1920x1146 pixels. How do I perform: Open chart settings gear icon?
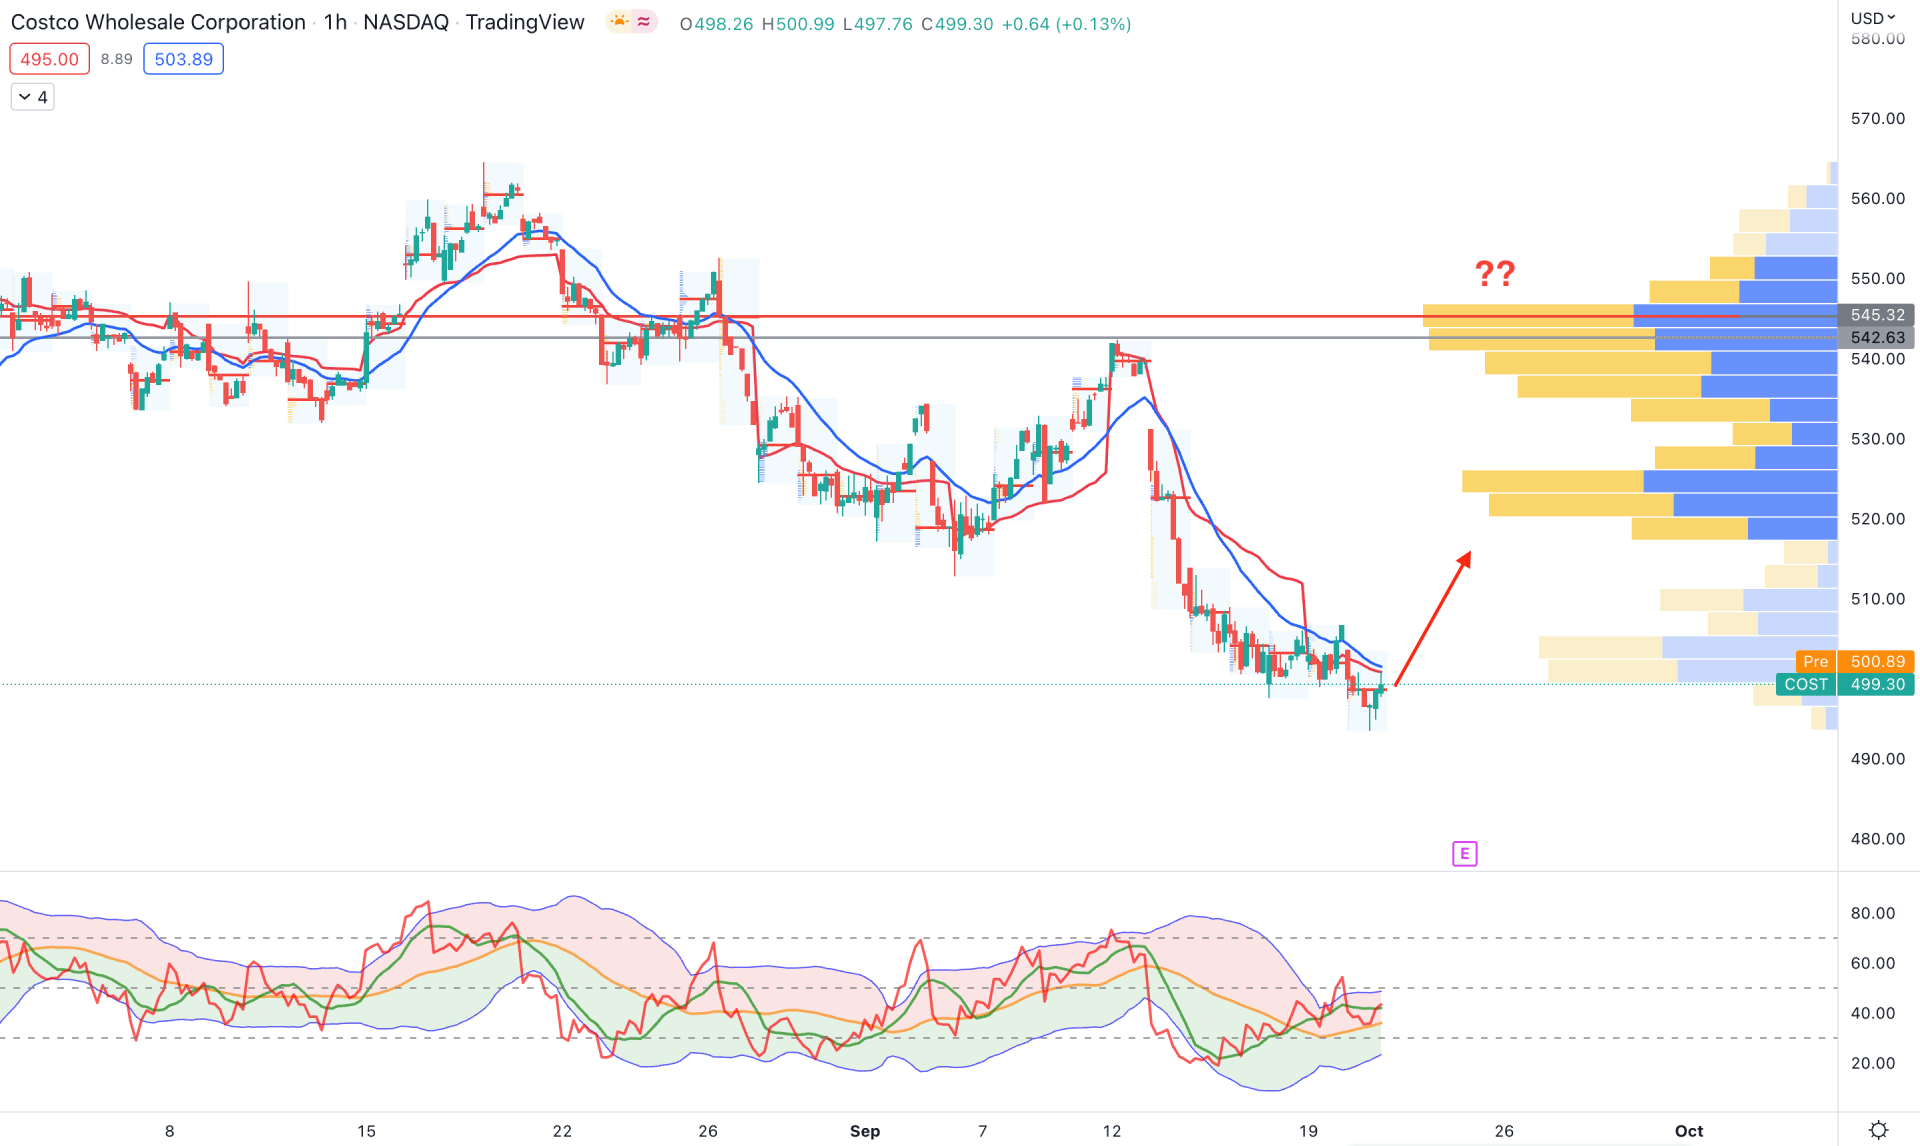pyautogui.click(x=1878, y=1130)
